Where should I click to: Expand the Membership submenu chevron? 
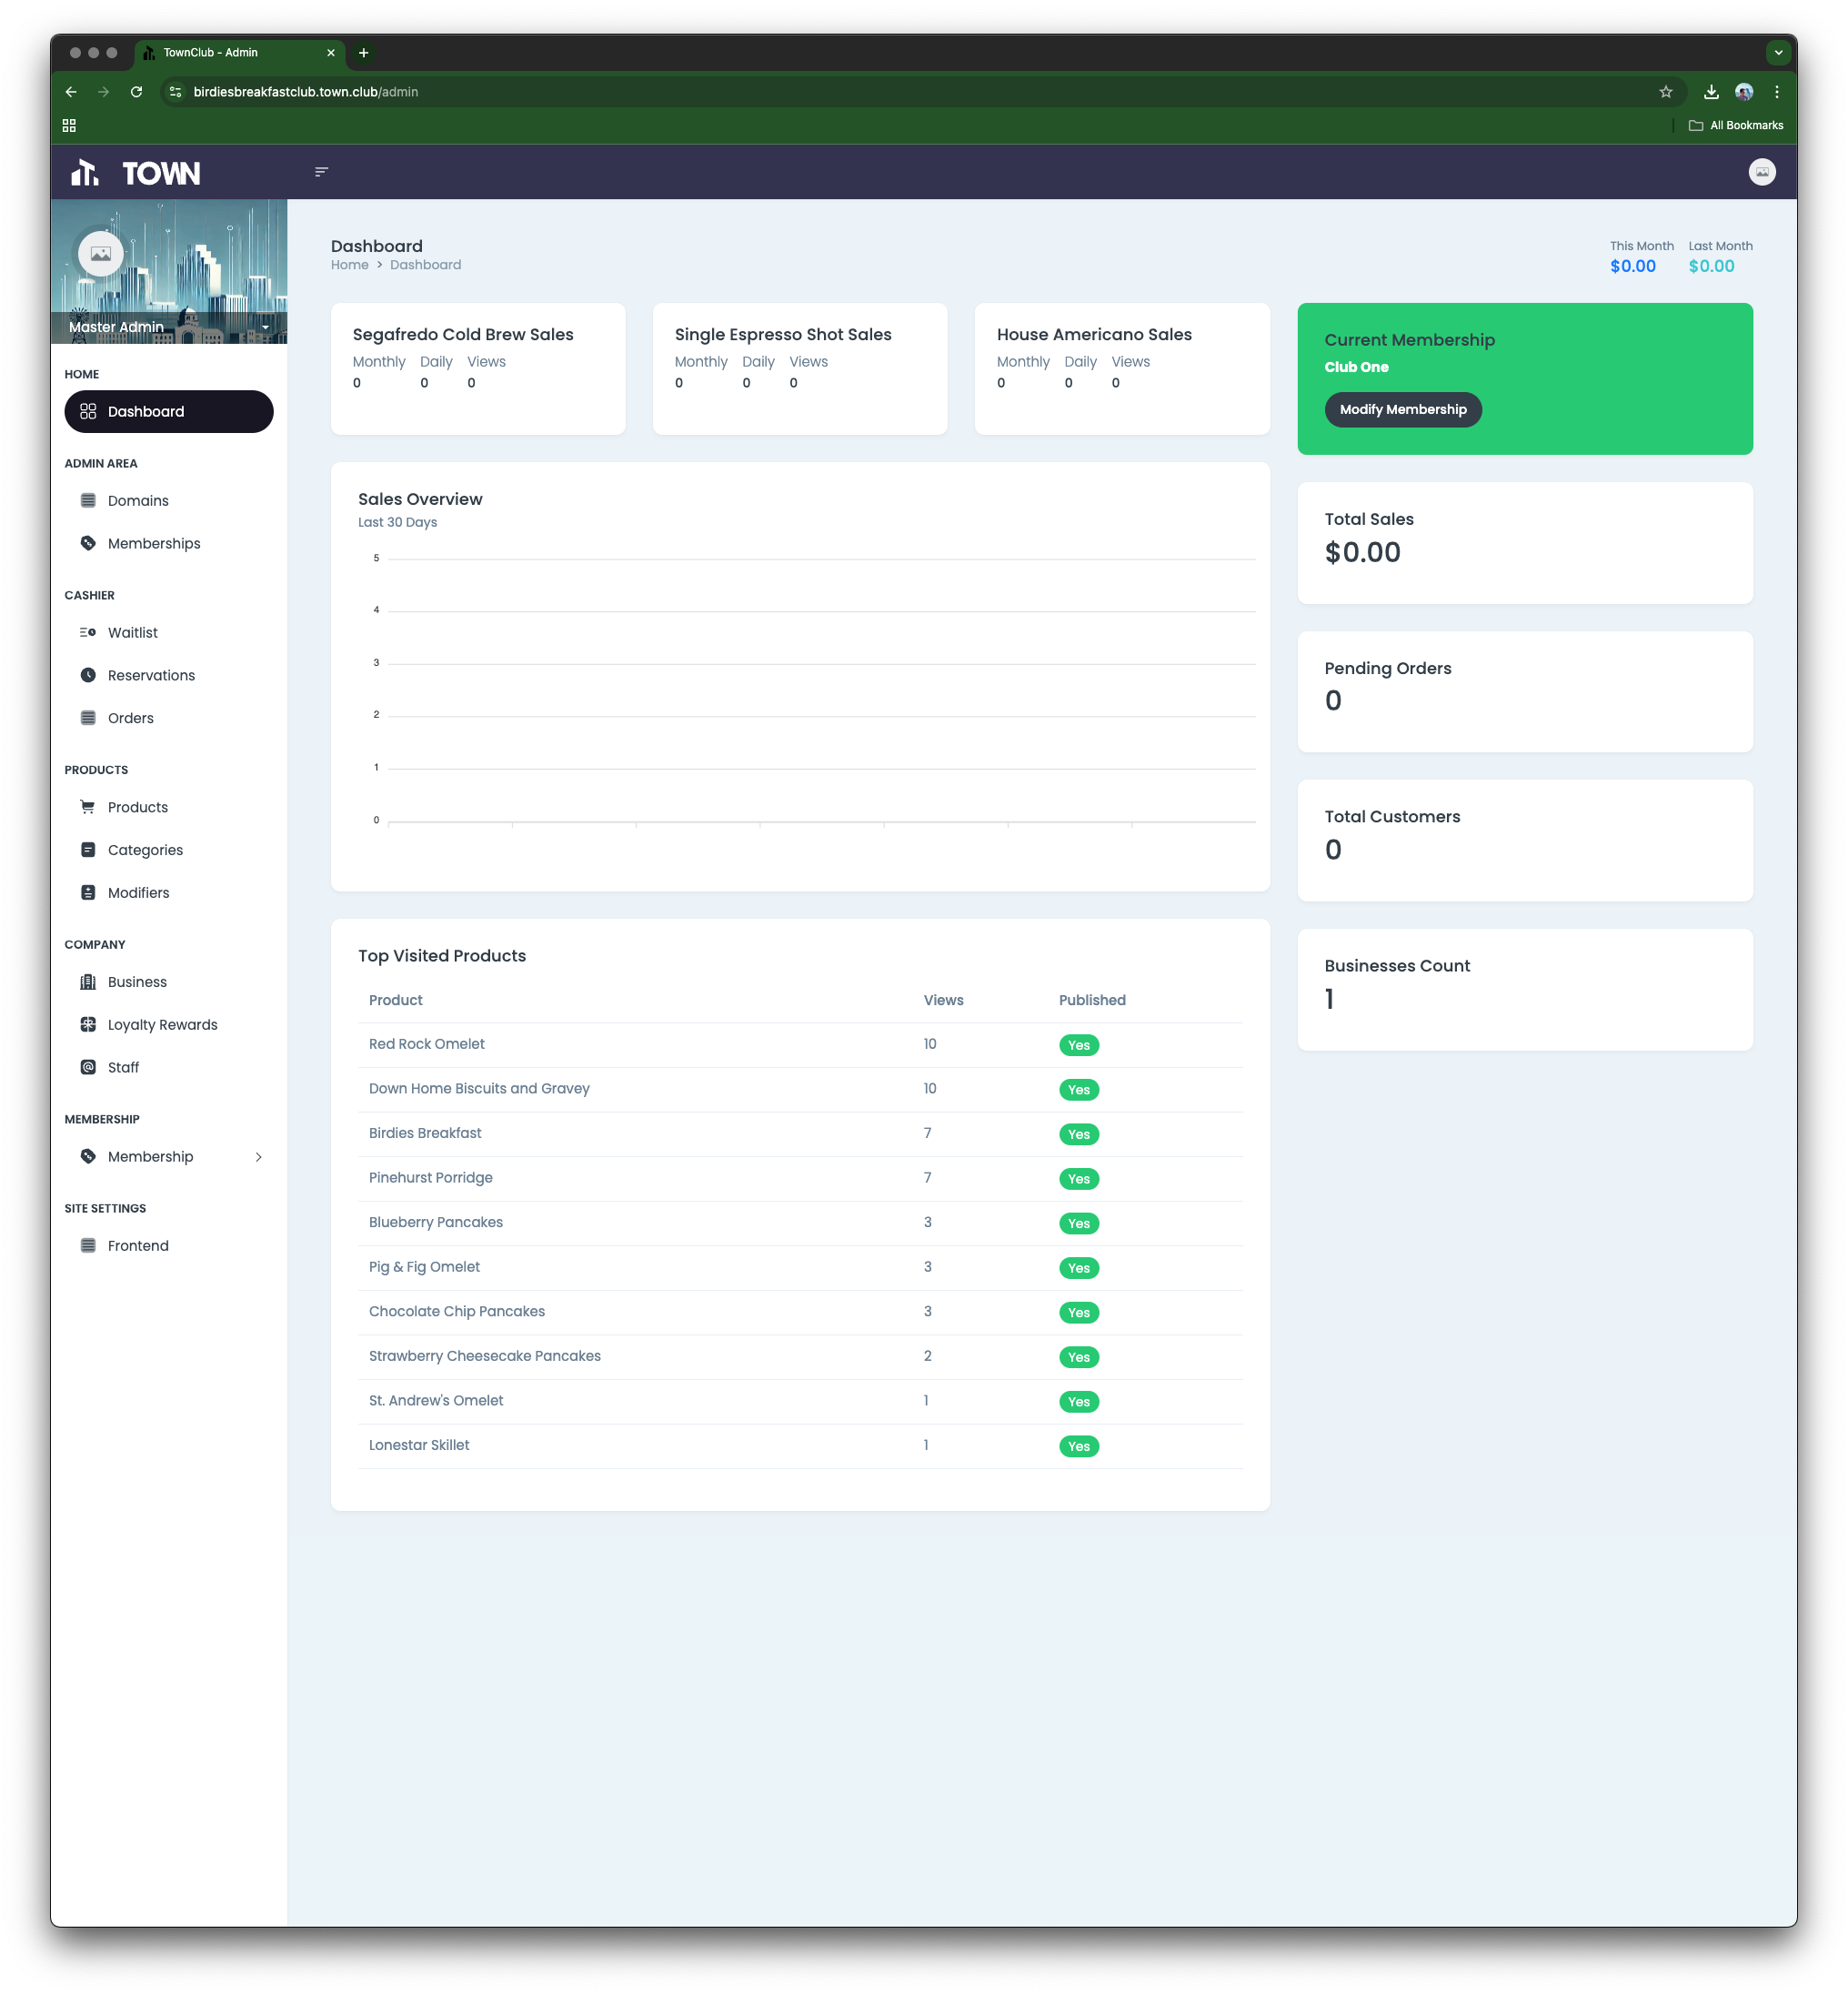[x=258, y=1157]
